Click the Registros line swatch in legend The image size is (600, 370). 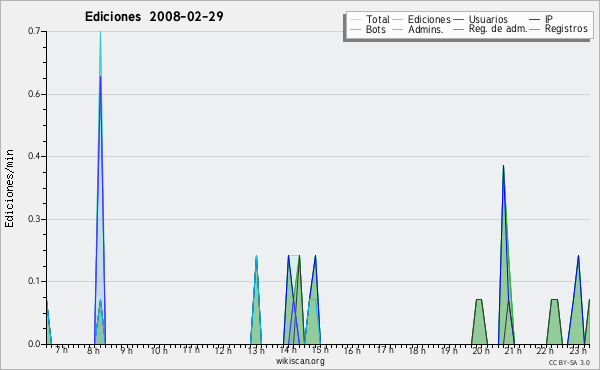click(535, 29)
